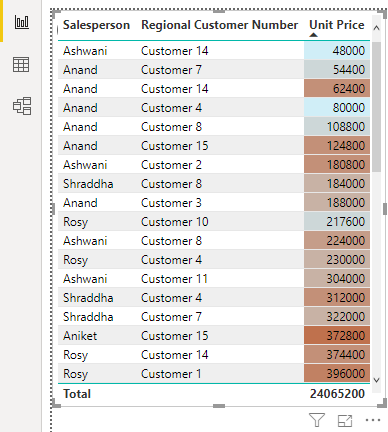
Task: Open the Report view icon
Action: coord(22,22)
